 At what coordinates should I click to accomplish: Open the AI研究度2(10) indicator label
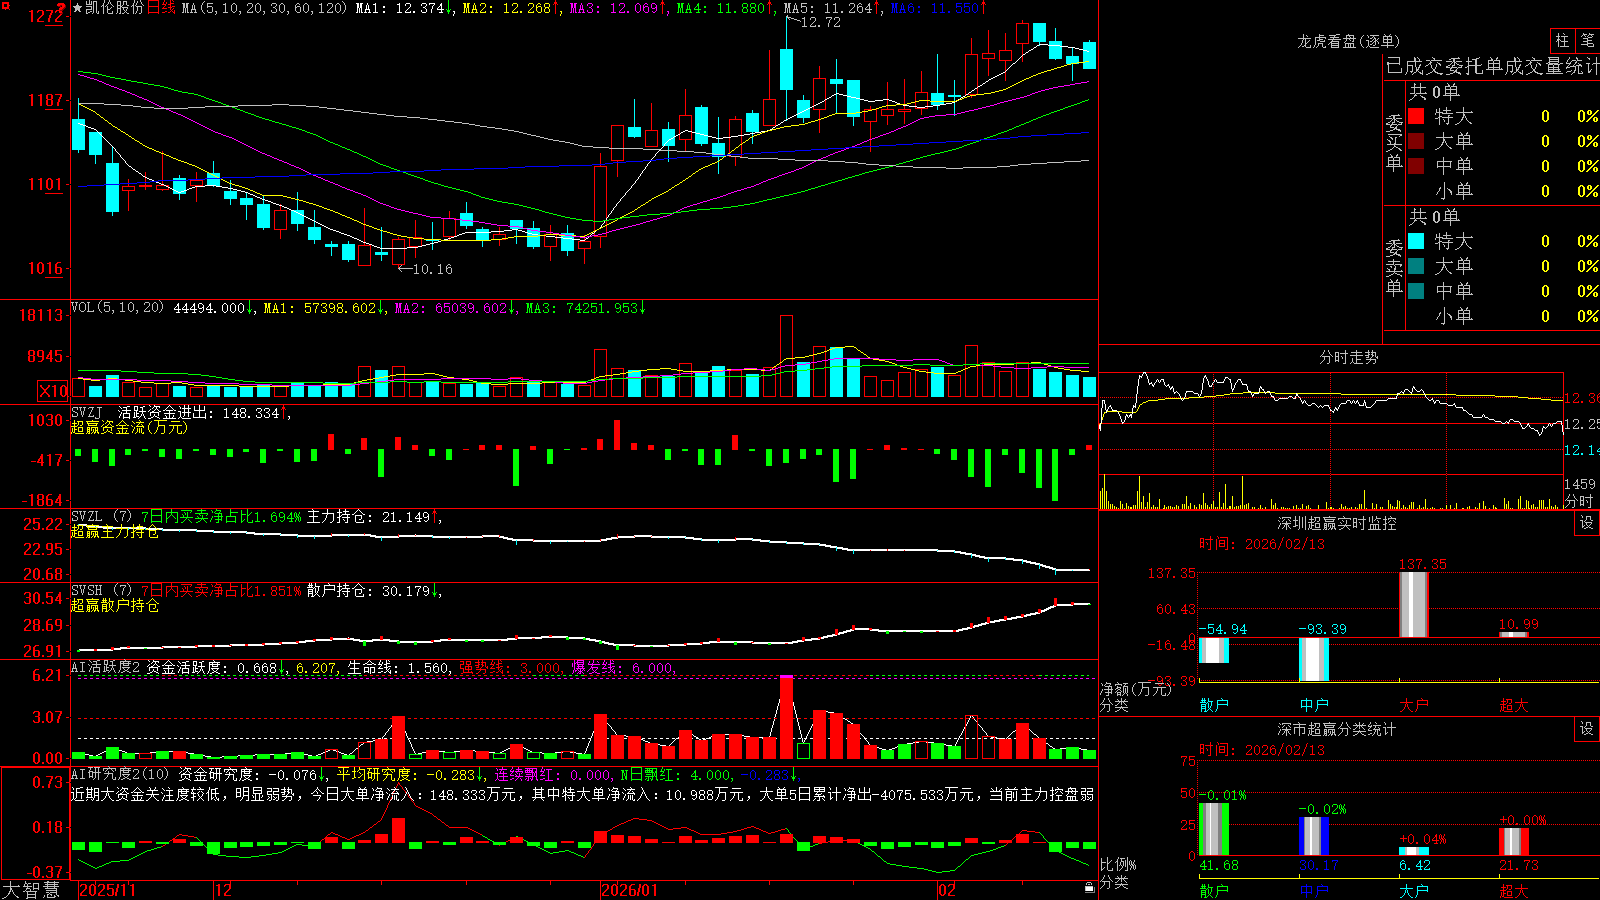[121, 774]
